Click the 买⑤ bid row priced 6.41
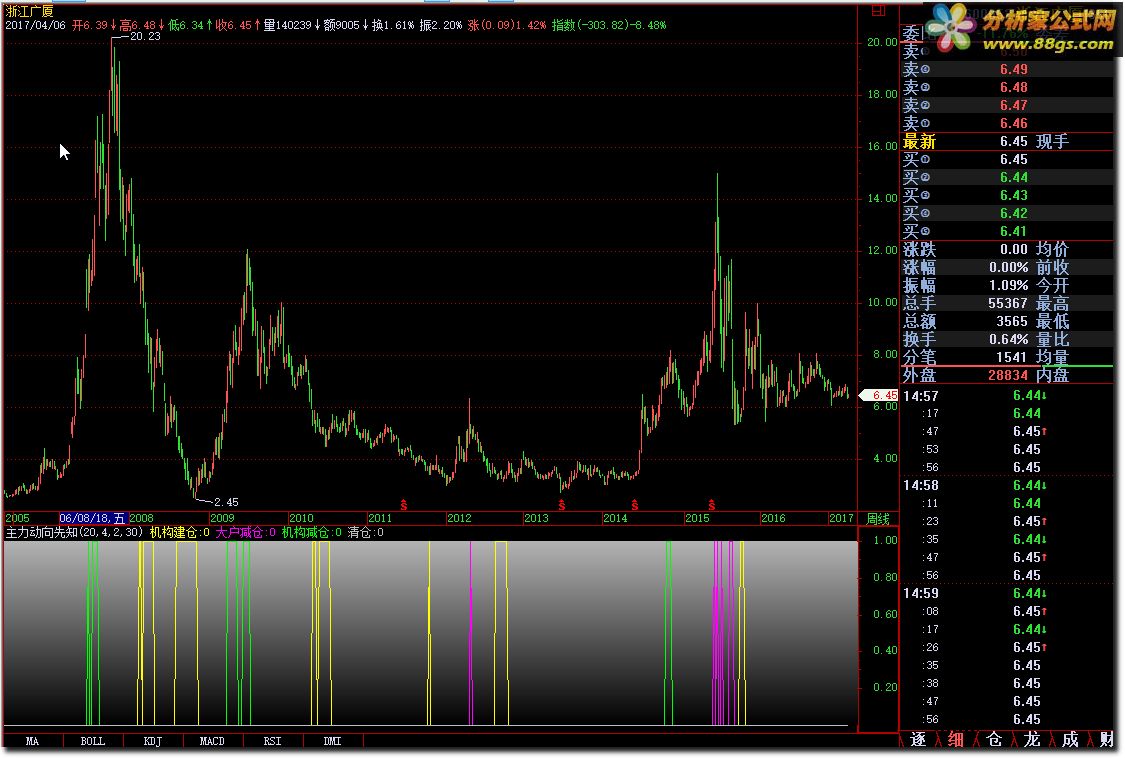 click(1008, 231)
